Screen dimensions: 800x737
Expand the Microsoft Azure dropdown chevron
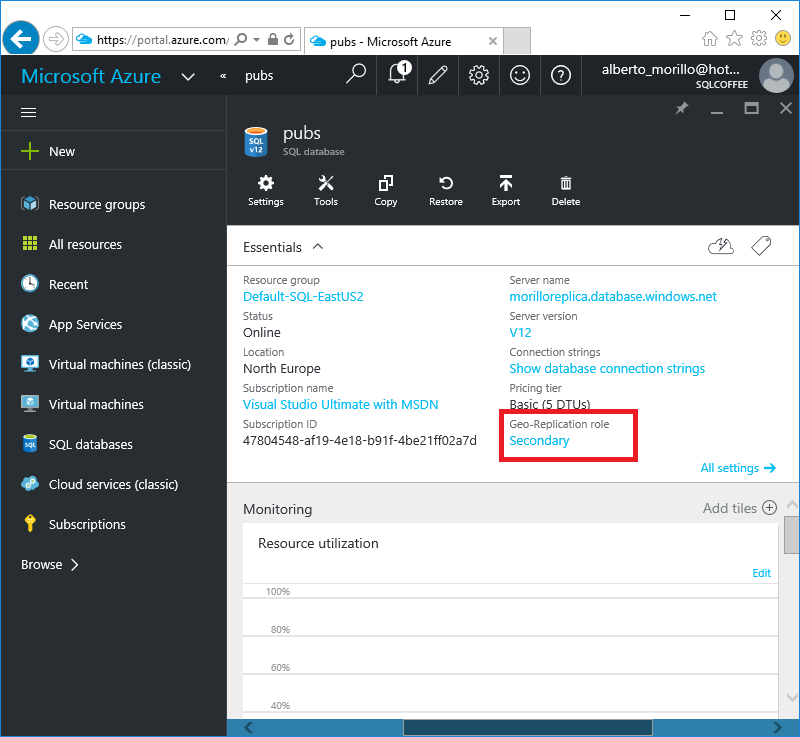[x=188, y=77]
